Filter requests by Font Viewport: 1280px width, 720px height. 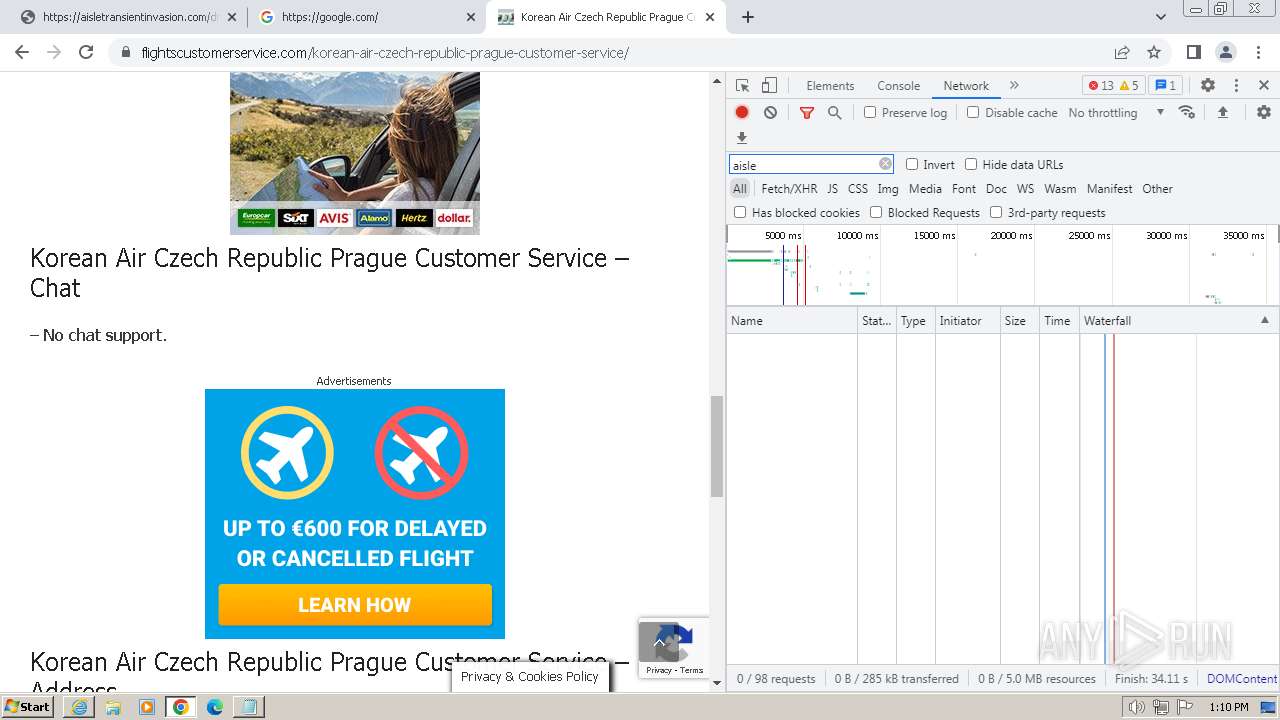[964, 188]
